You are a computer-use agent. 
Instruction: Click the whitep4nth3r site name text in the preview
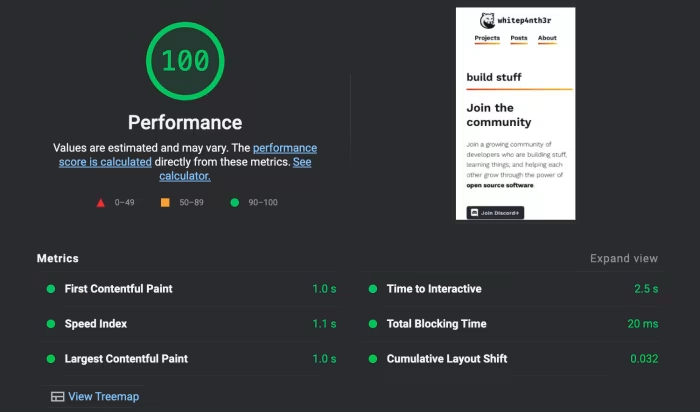(x=524, y=21)
